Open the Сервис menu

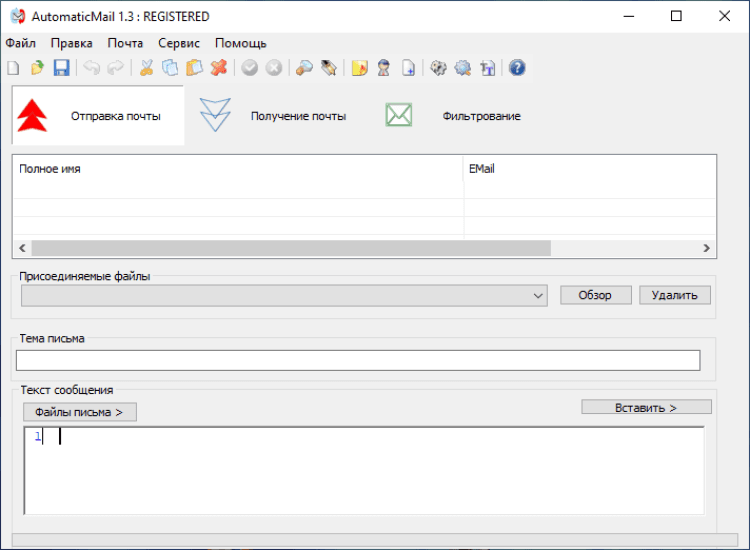(x=179, y=43)
